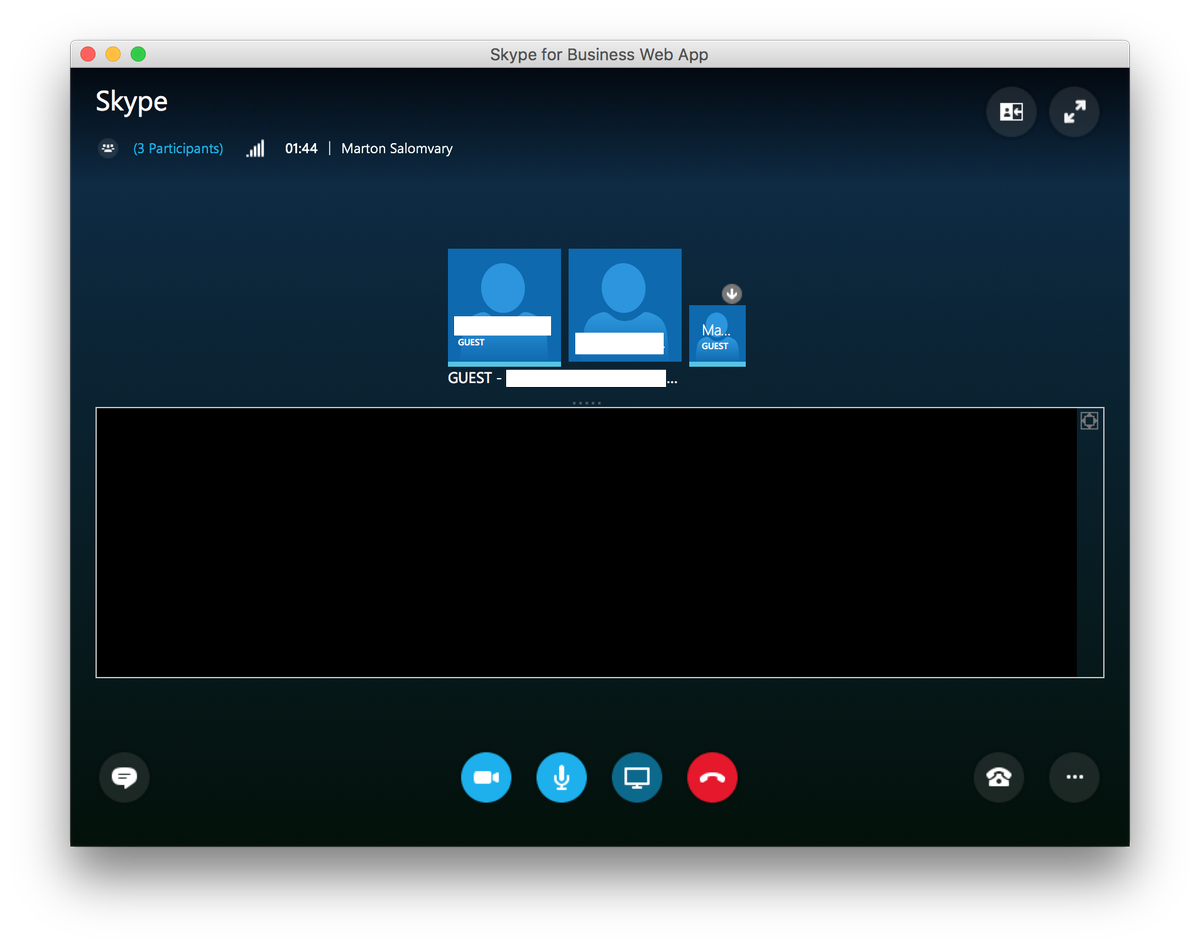Mute the microphone

pyautogui.click(x=561, y=777)
